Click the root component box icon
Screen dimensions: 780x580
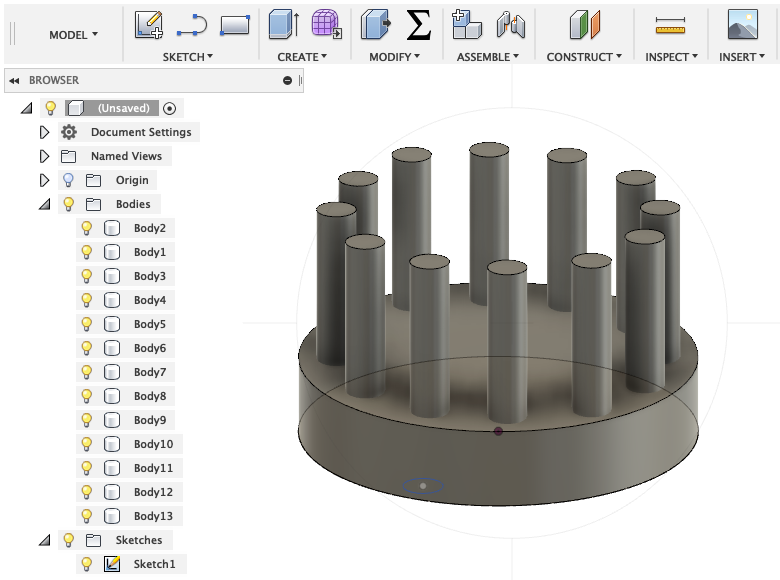75,108
